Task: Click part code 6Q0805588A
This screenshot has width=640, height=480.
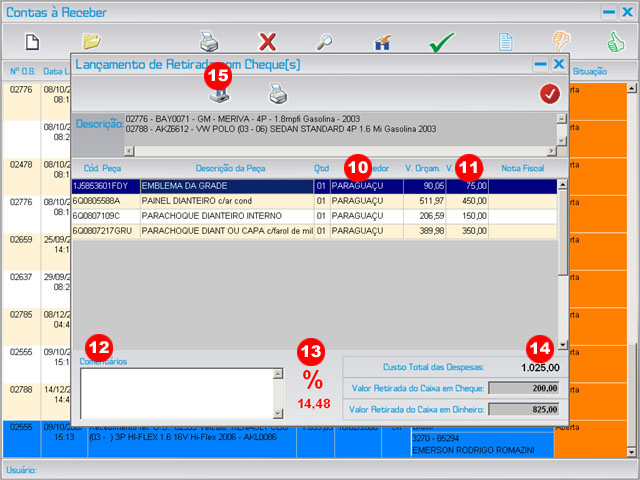Action: (x=96, y=201)
